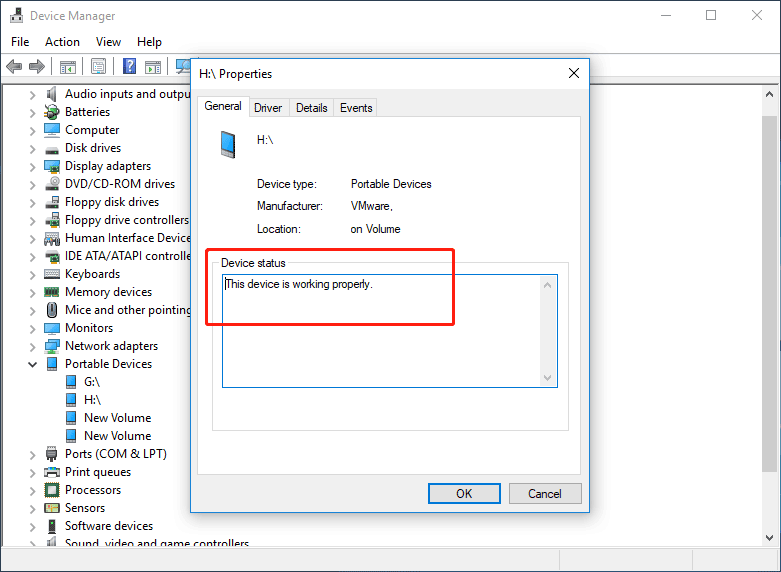Click the Batteries device icon
The height and width of the screenshot is (572, 781).
pyautogui.click(x=52, y=112)
